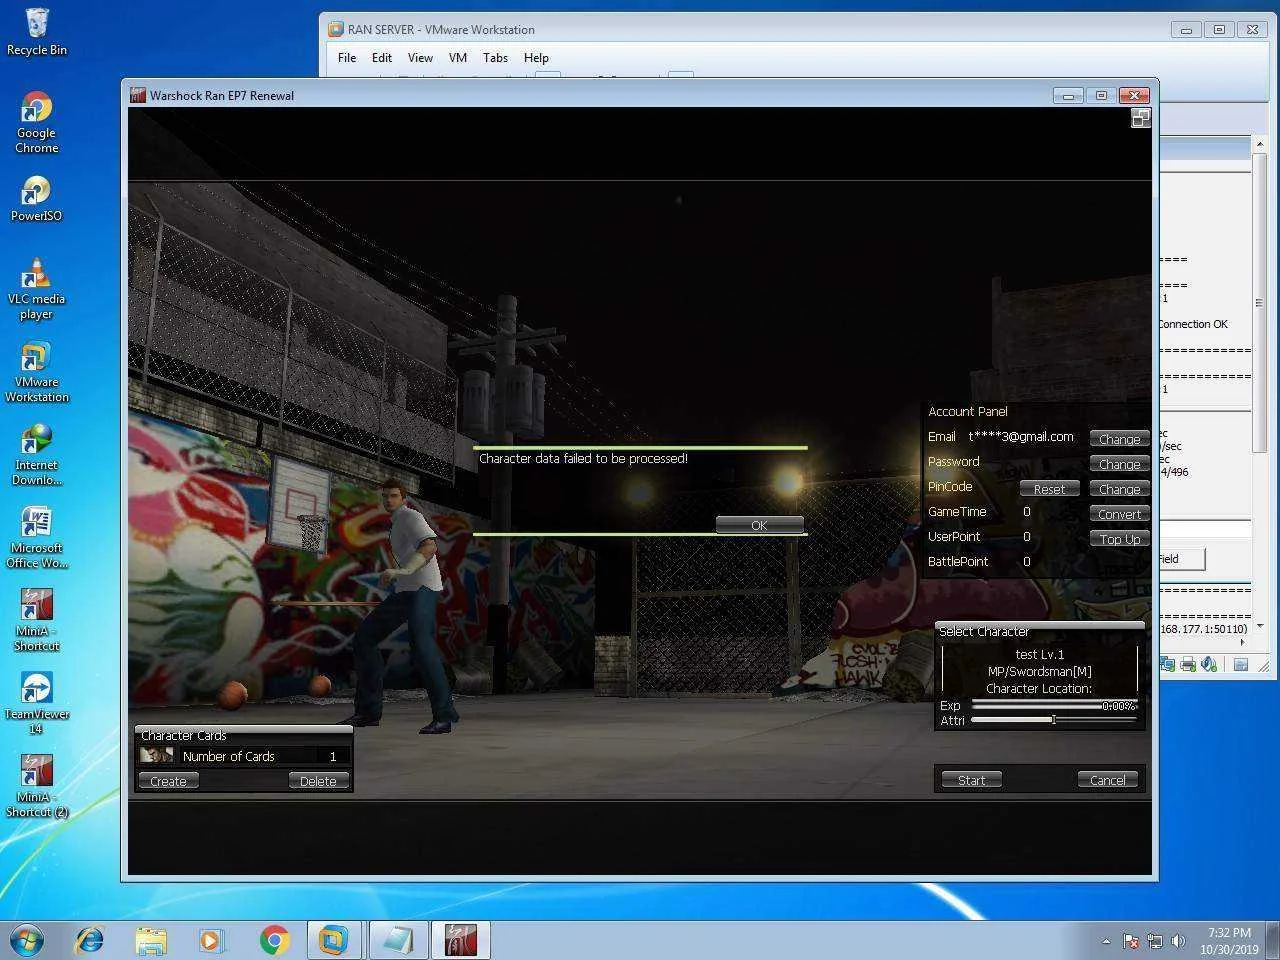Click OK on the character data error dialog

pos(759,525)
